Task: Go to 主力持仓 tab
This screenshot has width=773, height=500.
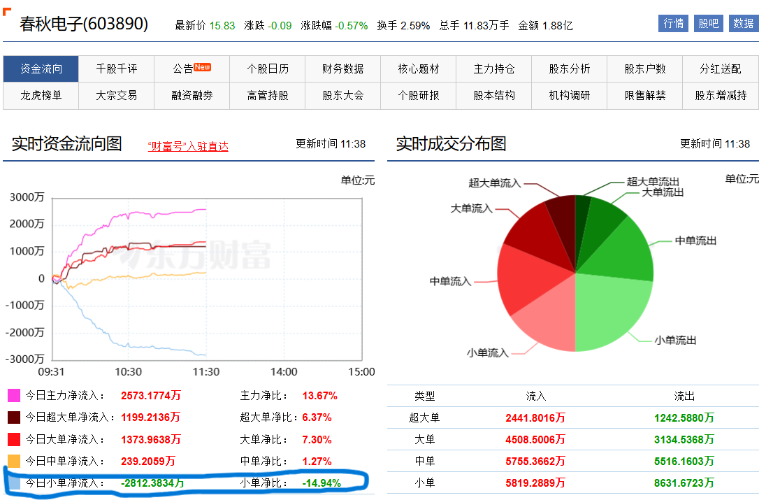Action: coord(494,69)
